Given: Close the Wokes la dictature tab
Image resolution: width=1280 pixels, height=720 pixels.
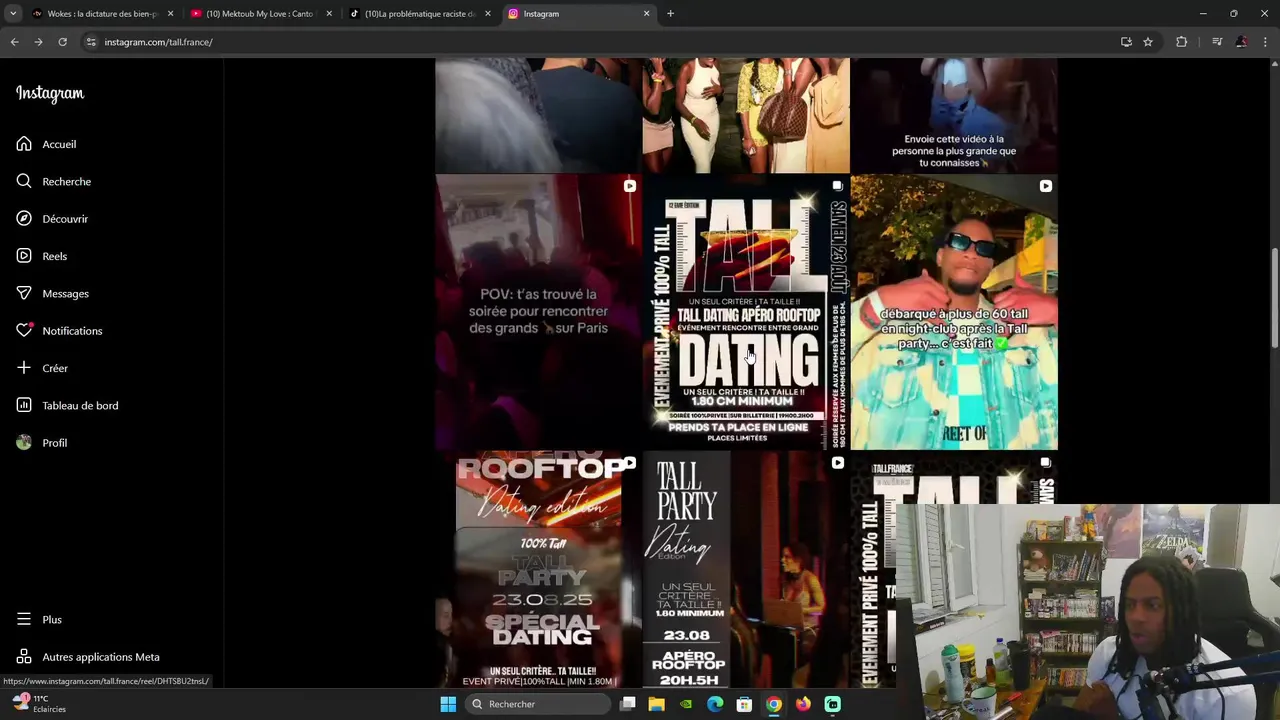Looking at the screenshot, I should (170, 14).
